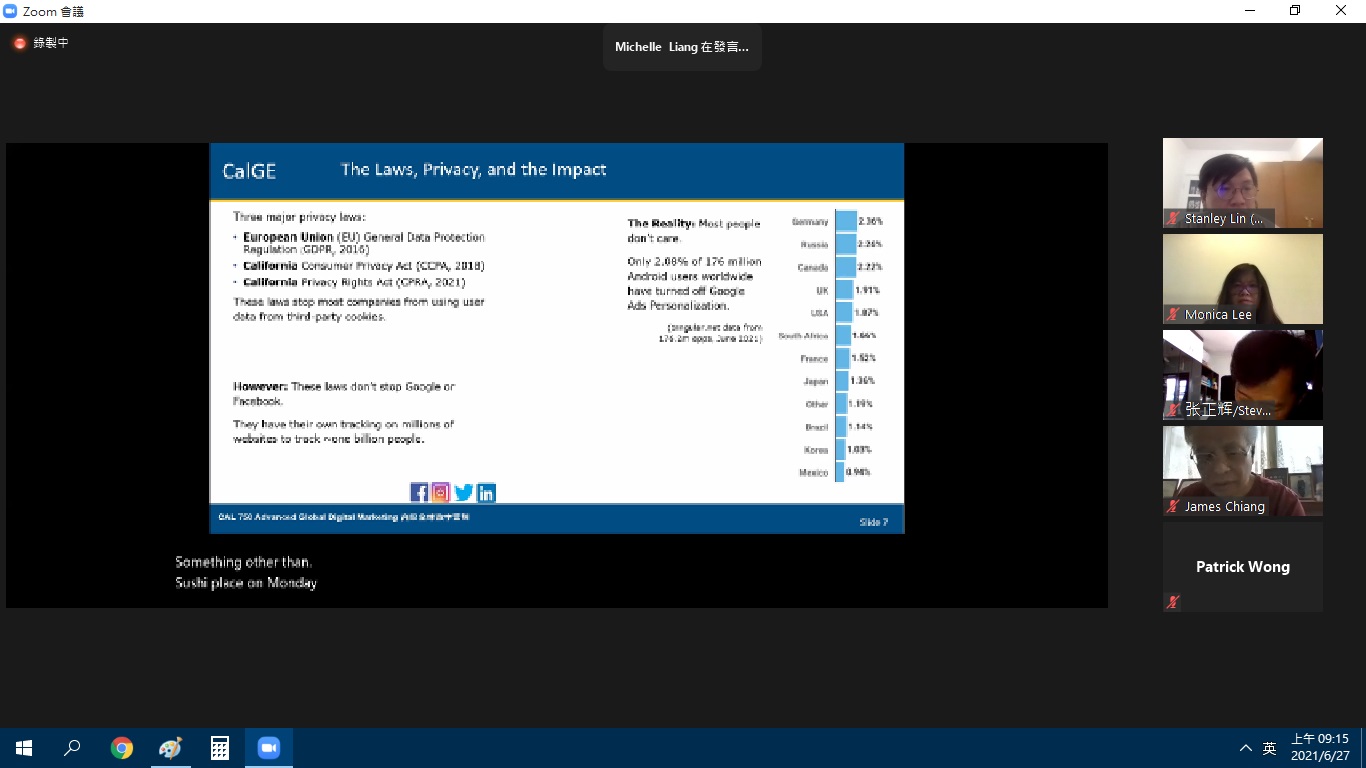This screenshot has width=1366, height=768.
Task: Select Monica Lee's video thumbnail
Action: coord(1242,278)
